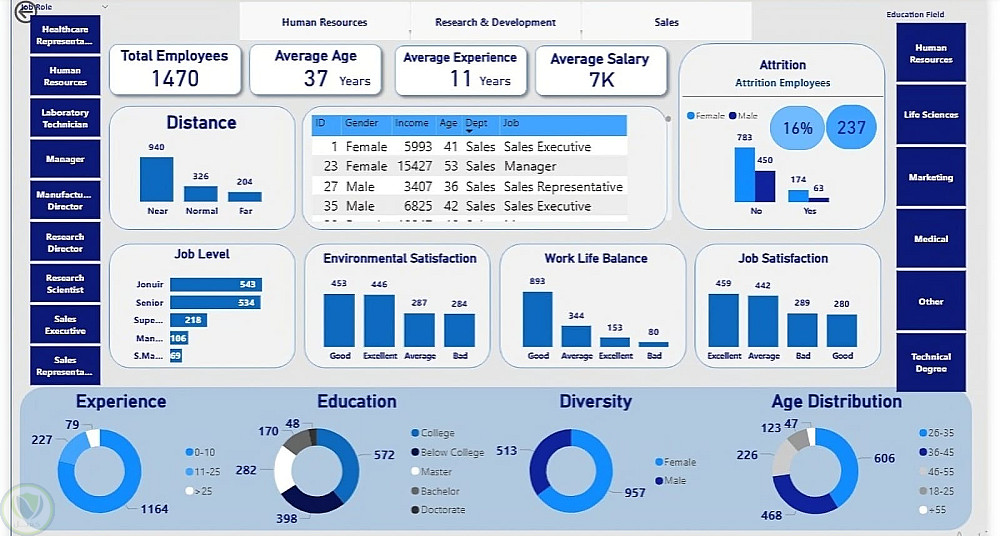
Task: Select Other education field
Action: (931, 301)
